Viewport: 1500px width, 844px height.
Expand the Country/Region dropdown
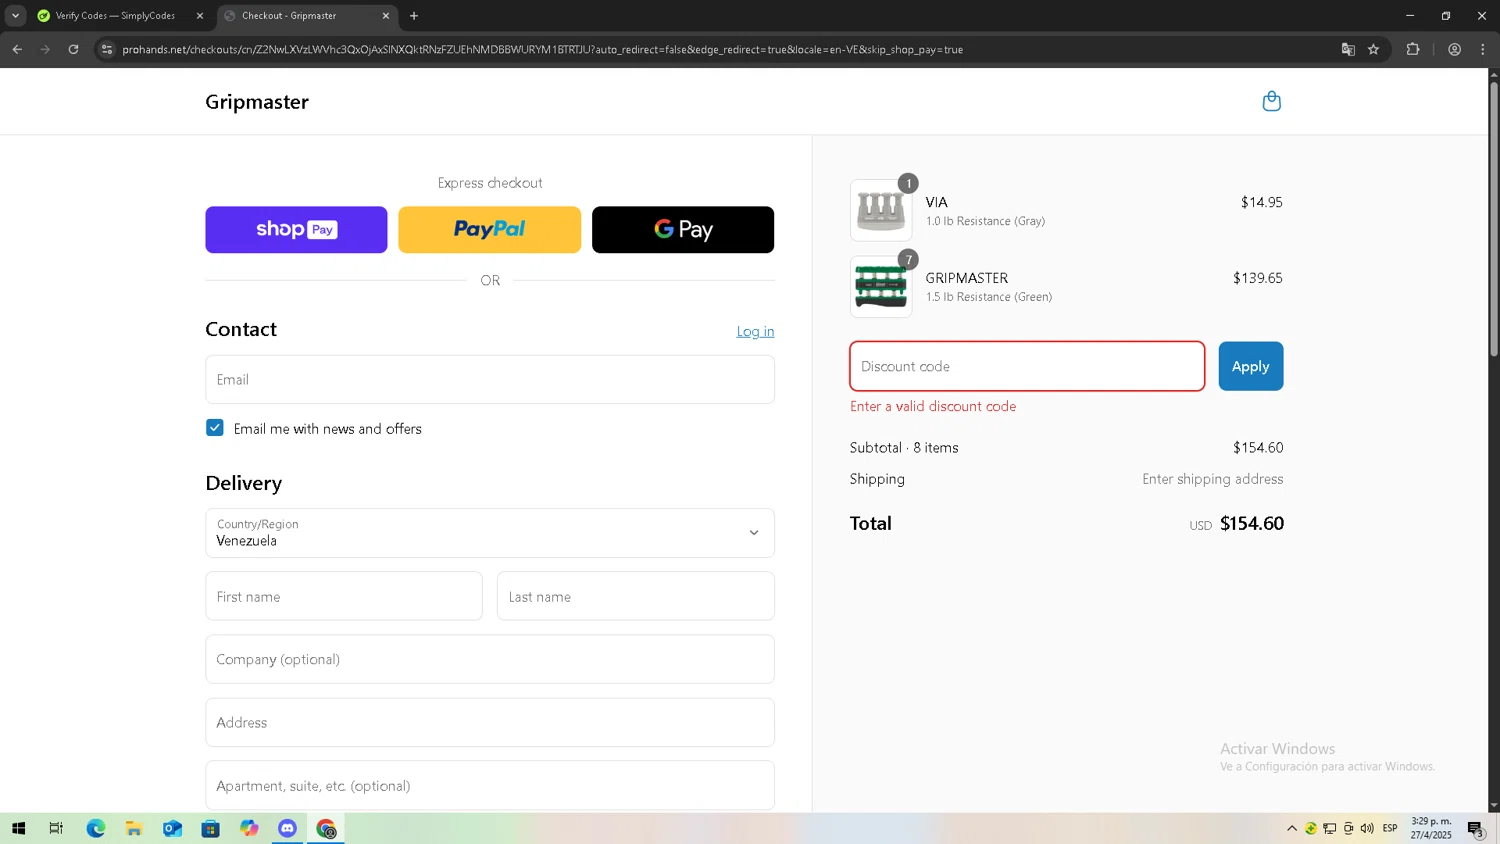pos(490,533)
